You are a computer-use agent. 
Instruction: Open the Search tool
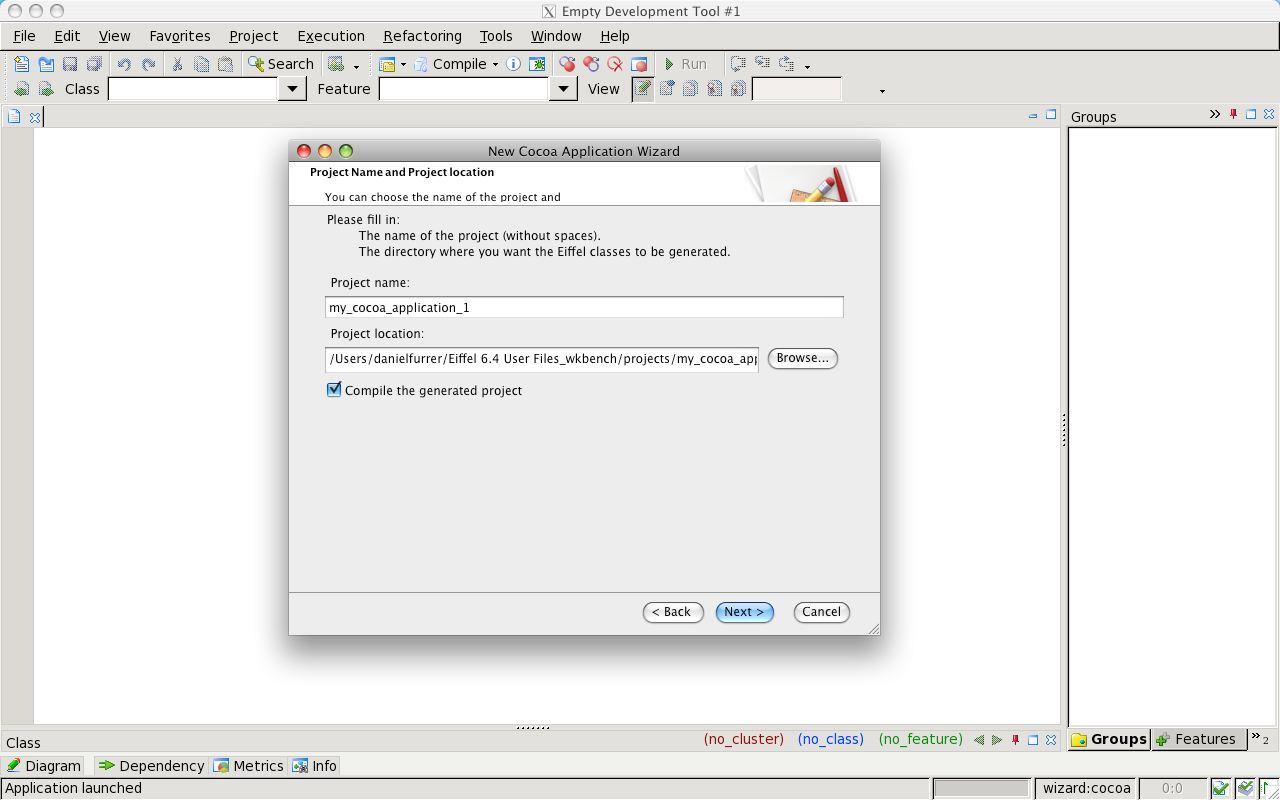281,64
